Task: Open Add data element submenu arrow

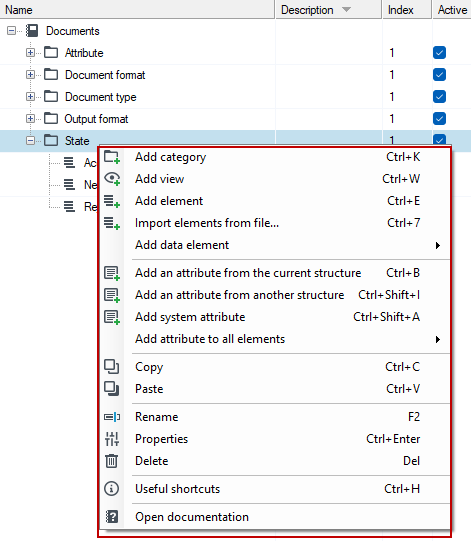Action: tap(438, 246)
